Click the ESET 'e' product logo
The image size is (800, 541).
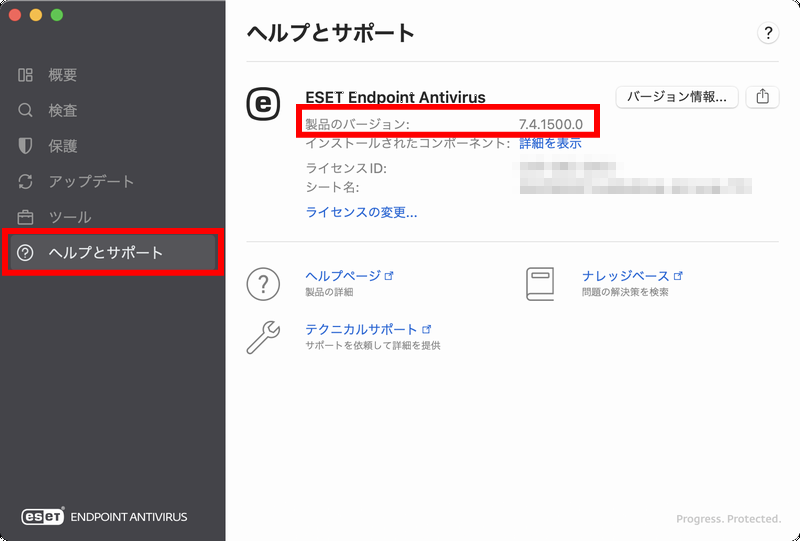click(x=263, y=104)
